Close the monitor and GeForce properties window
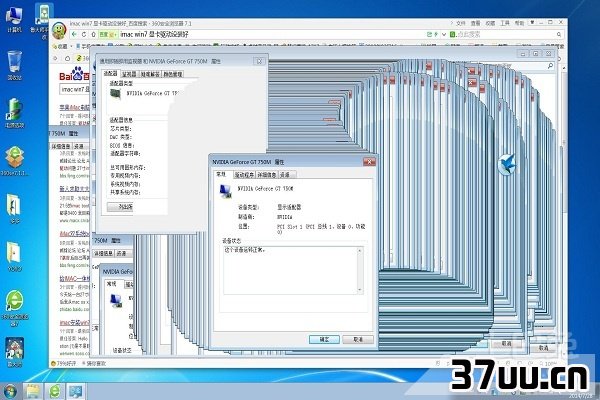This screenshot has width=600, height=400. pyautogui.click(x=259, y=61)
